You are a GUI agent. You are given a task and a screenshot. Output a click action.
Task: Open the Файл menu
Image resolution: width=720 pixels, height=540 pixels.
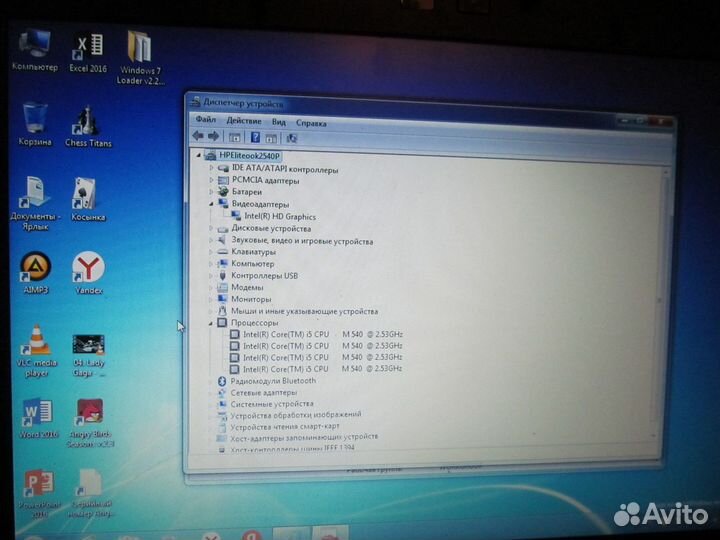pos(206,119)
